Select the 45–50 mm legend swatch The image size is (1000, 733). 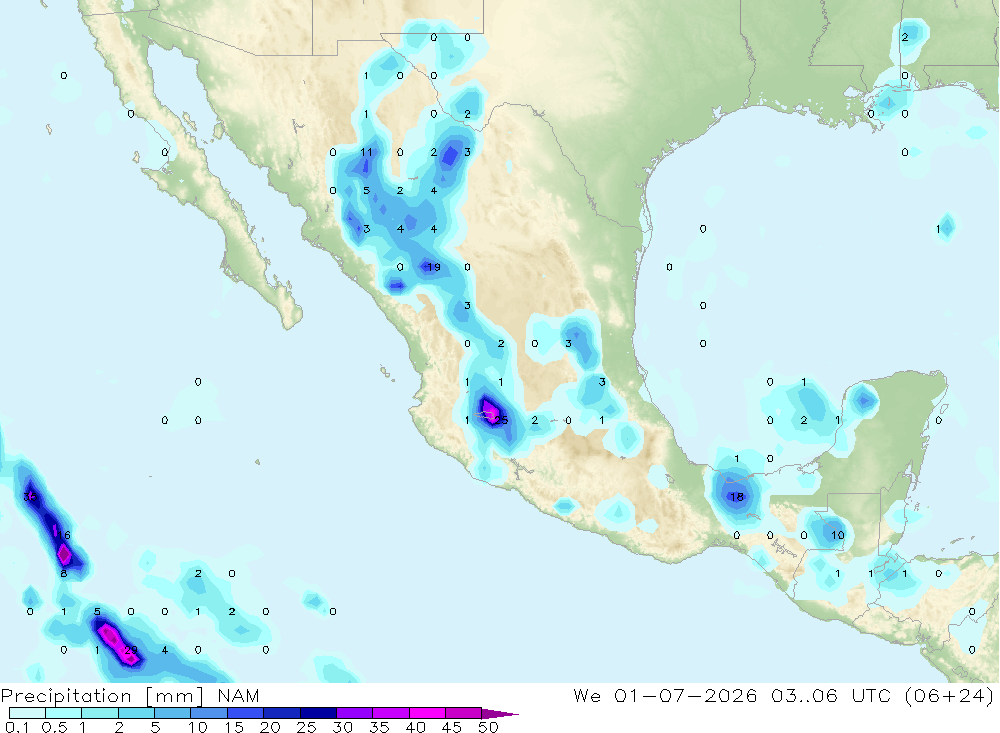click(x=463, y=713)
